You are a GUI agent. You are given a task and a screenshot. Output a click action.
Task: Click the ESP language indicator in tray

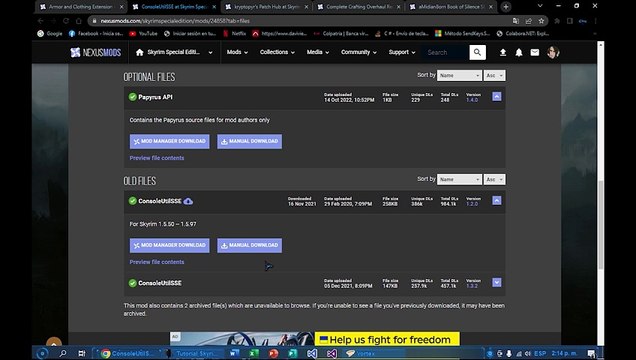(x=540, y=354)
